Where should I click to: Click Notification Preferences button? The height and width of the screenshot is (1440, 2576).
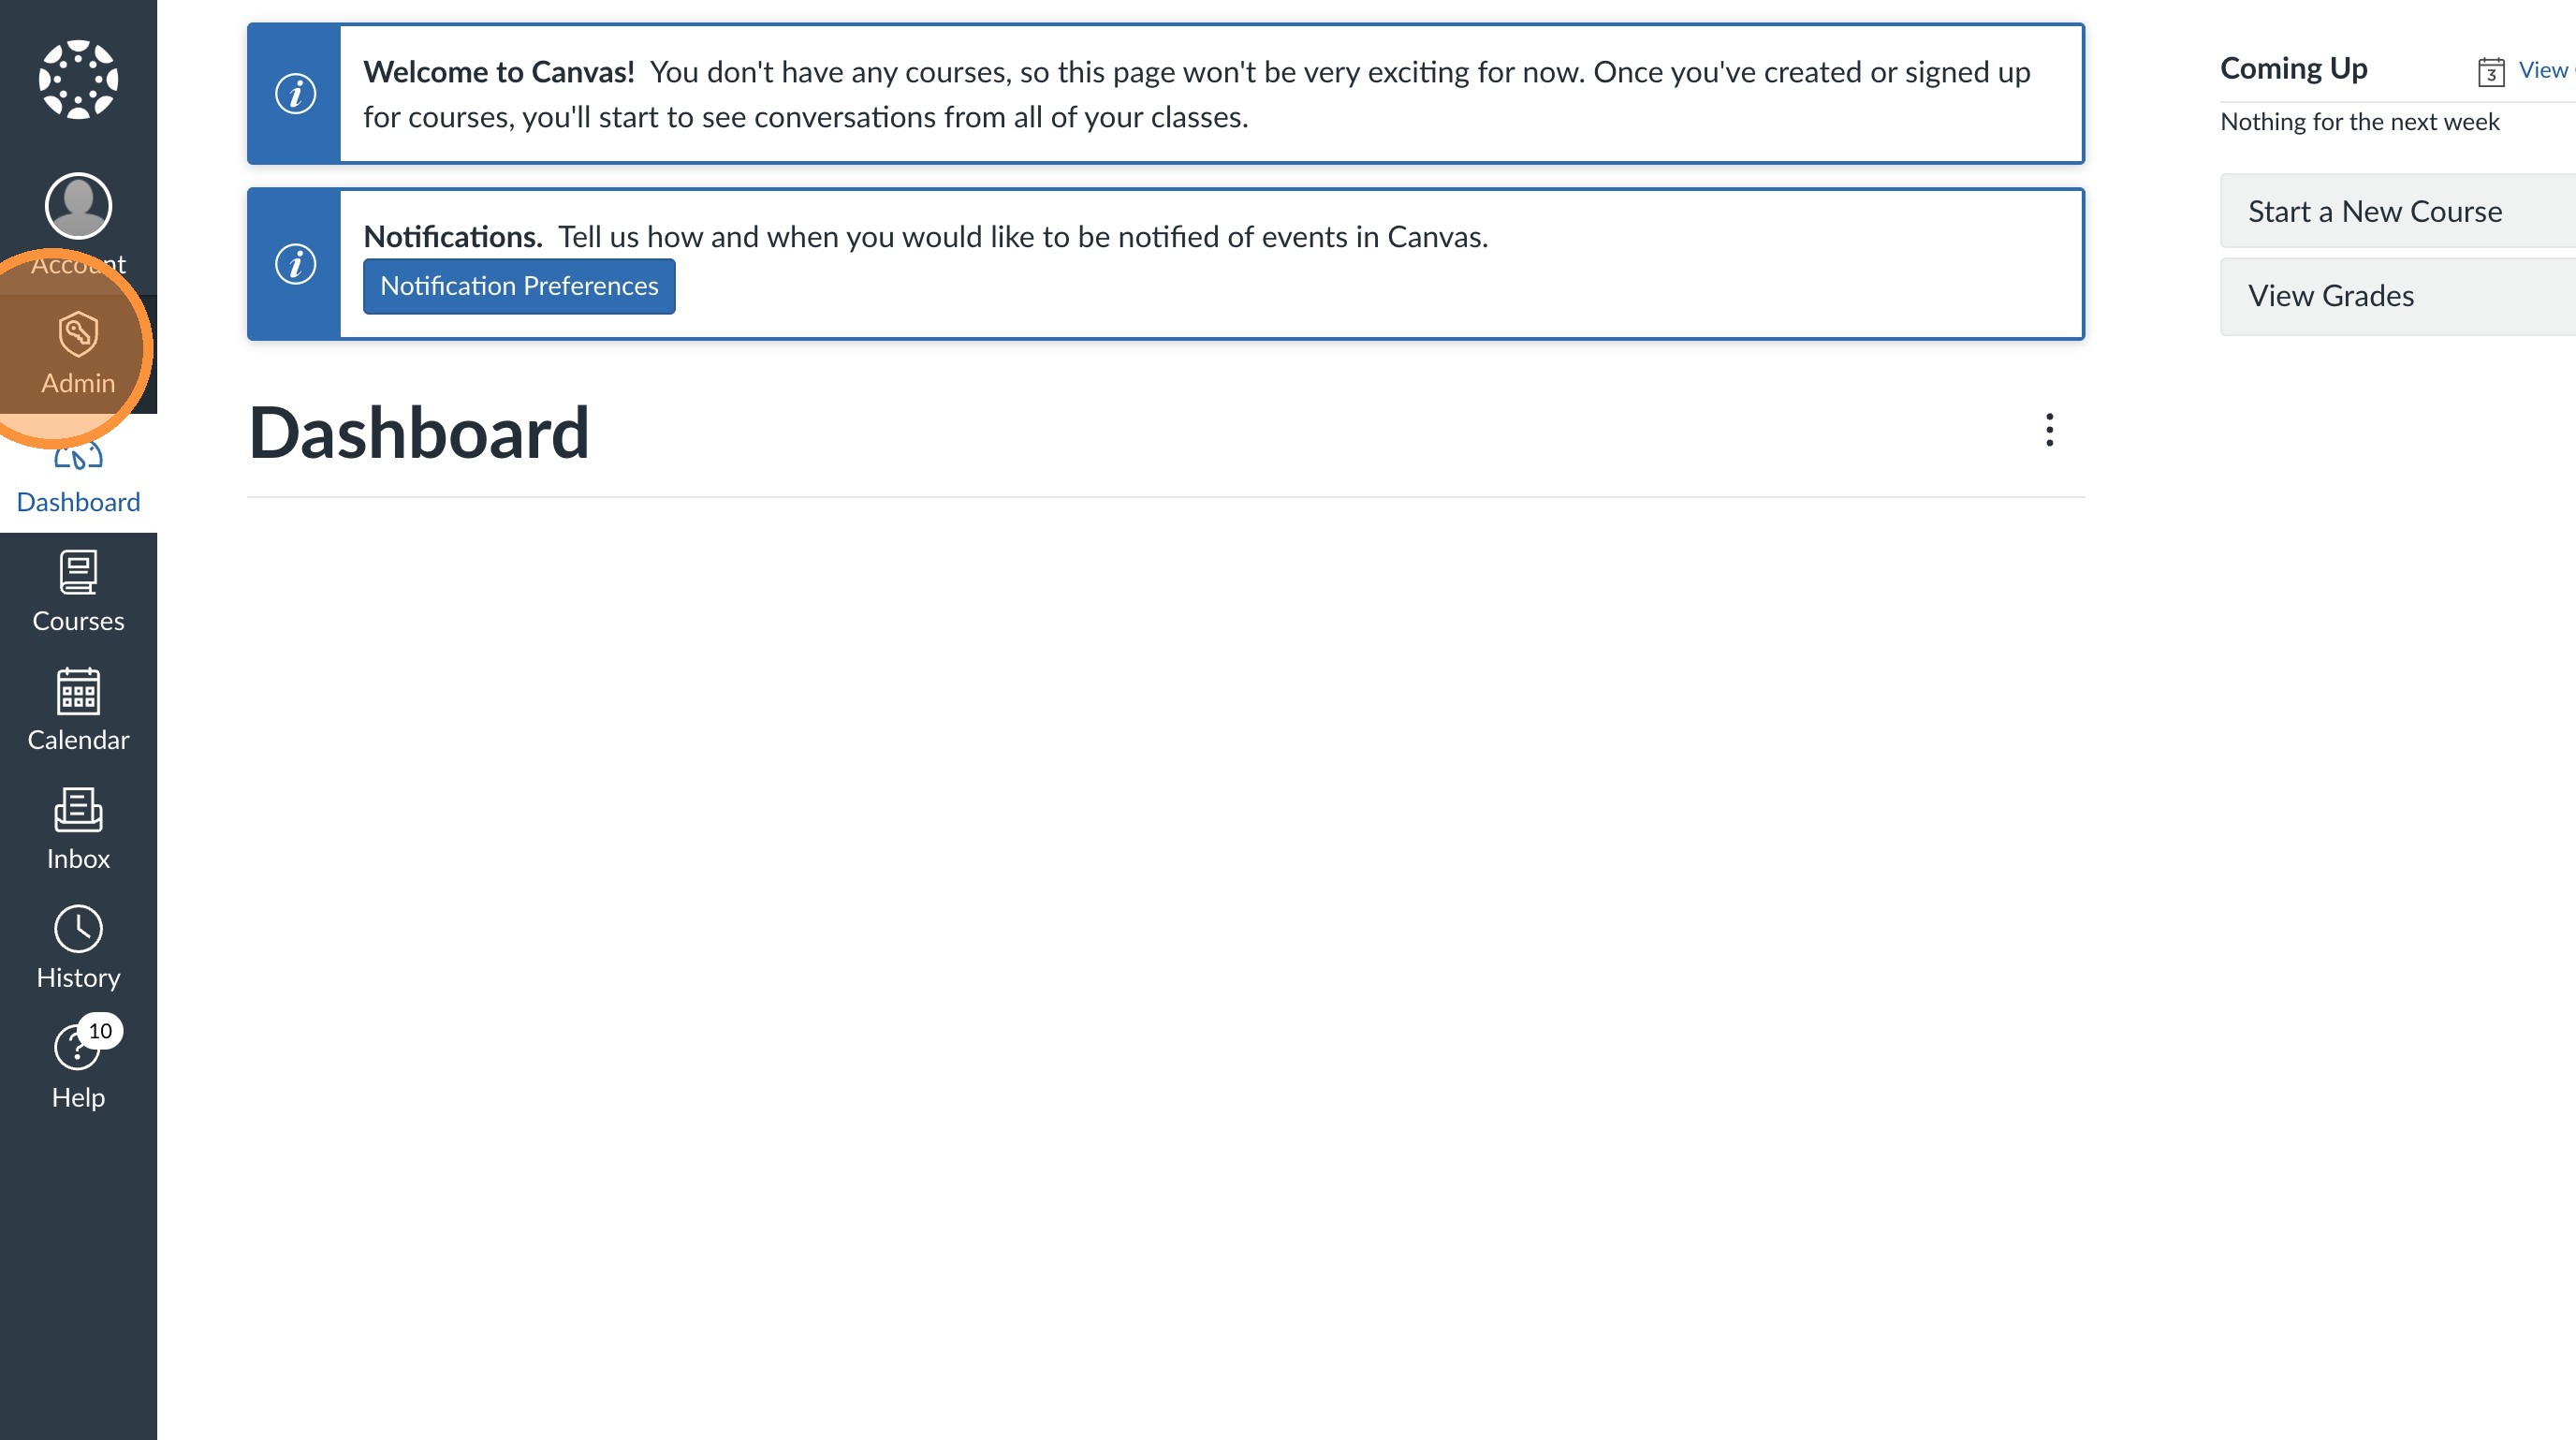(x=519, y=286)
